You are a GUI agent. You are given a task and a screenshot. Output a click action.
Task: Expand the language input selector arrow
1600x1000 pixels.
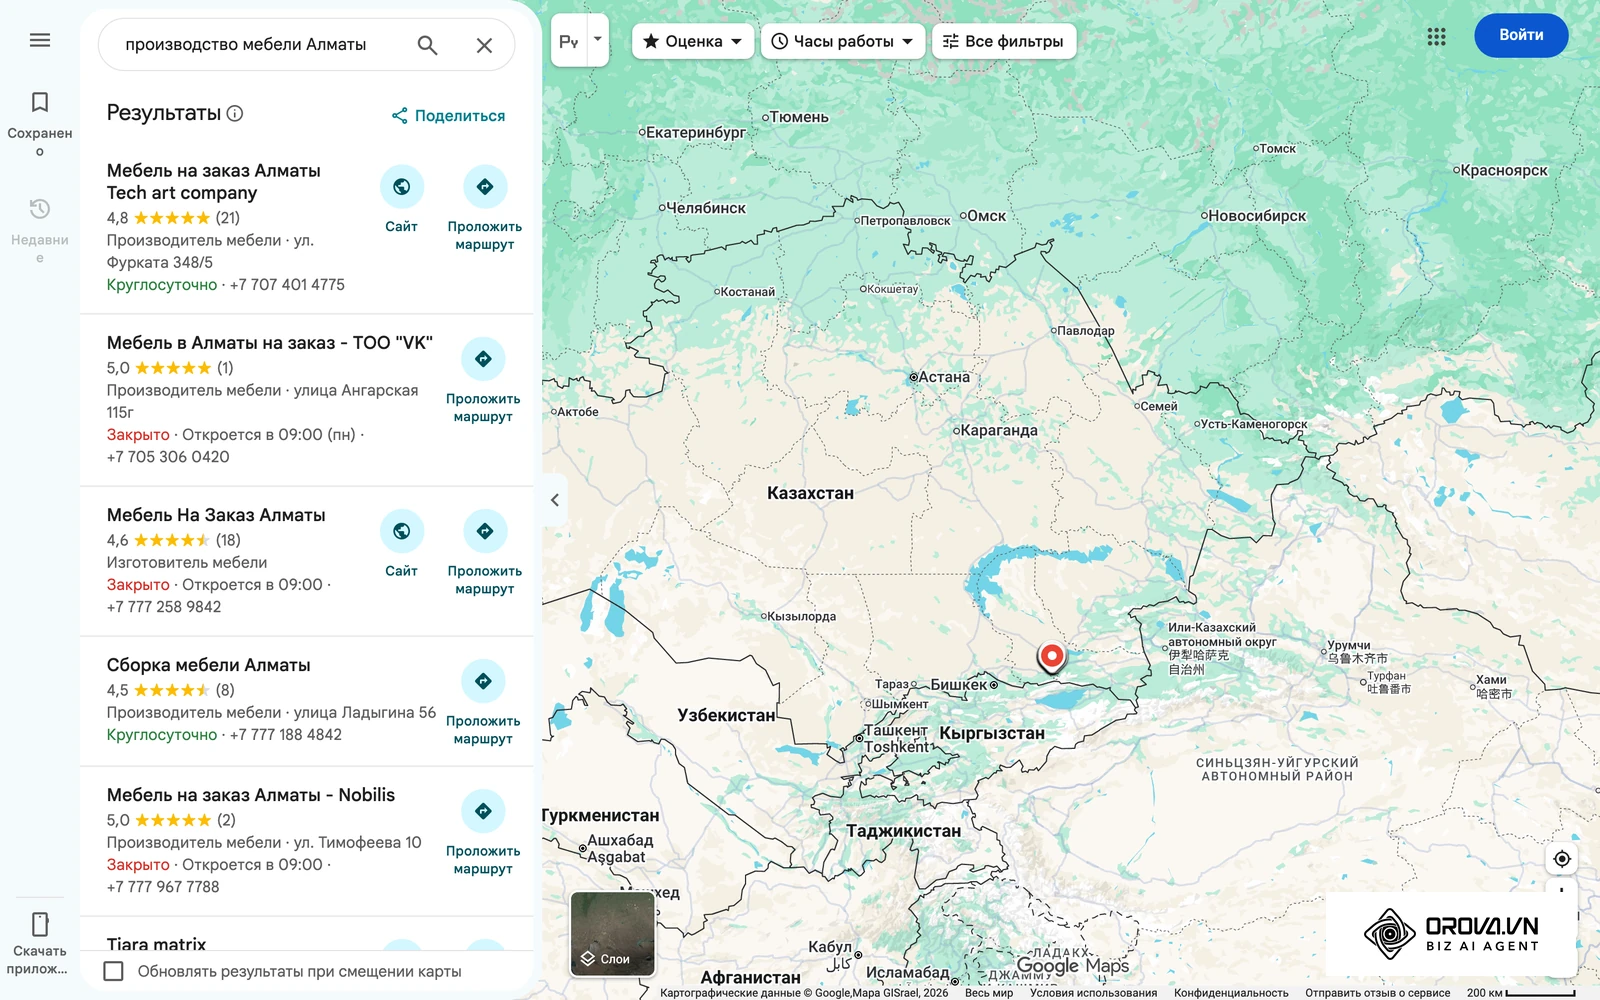coord(598,40)
